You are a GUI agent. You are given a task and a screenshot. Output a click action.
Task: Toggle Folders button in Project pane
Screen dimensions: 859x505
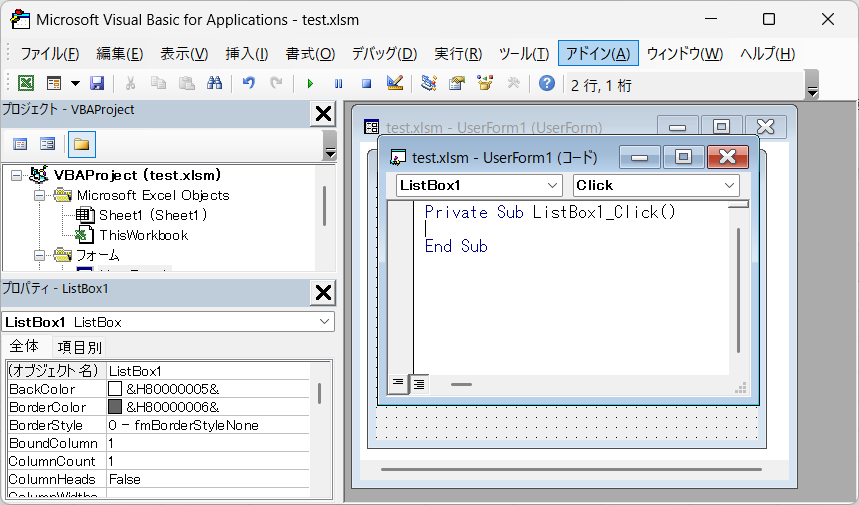click(x=82, y=144)
